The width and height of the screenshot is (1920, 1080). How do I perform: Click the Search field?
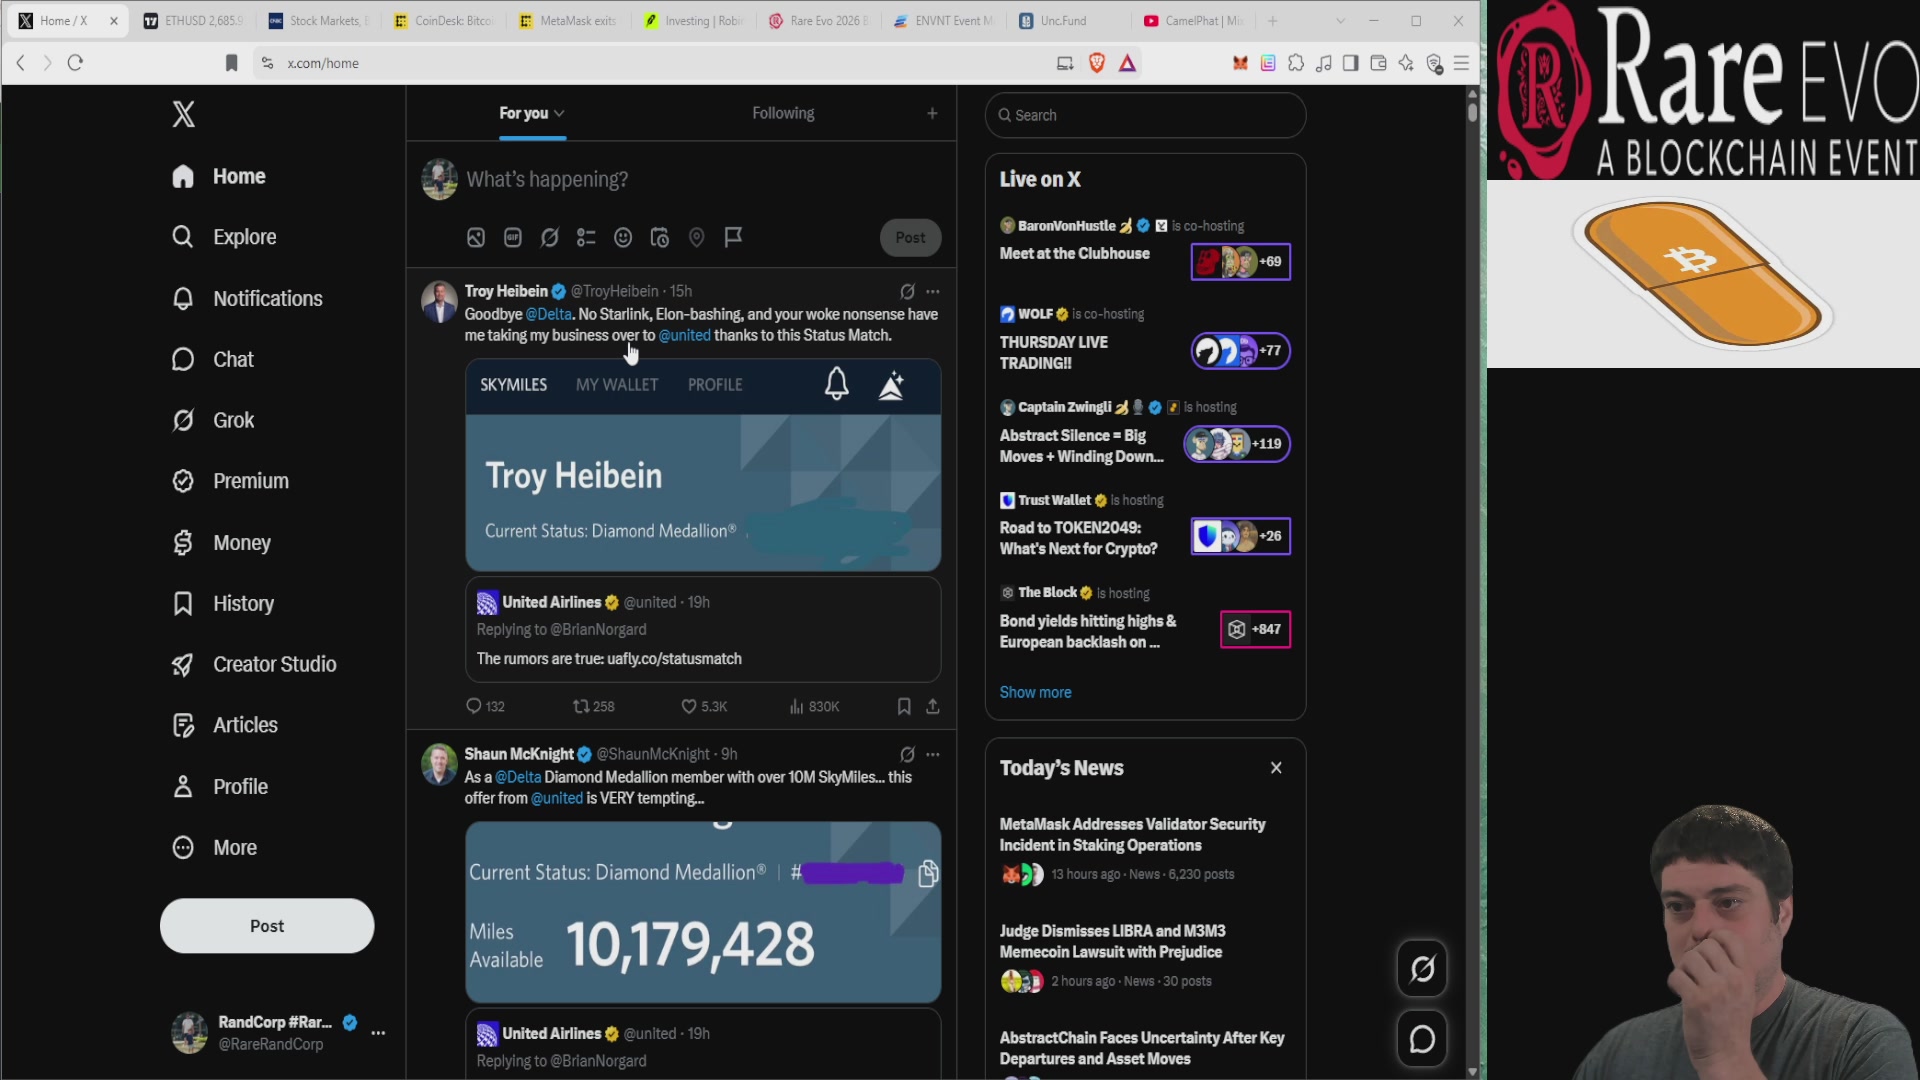[1145, 115]
